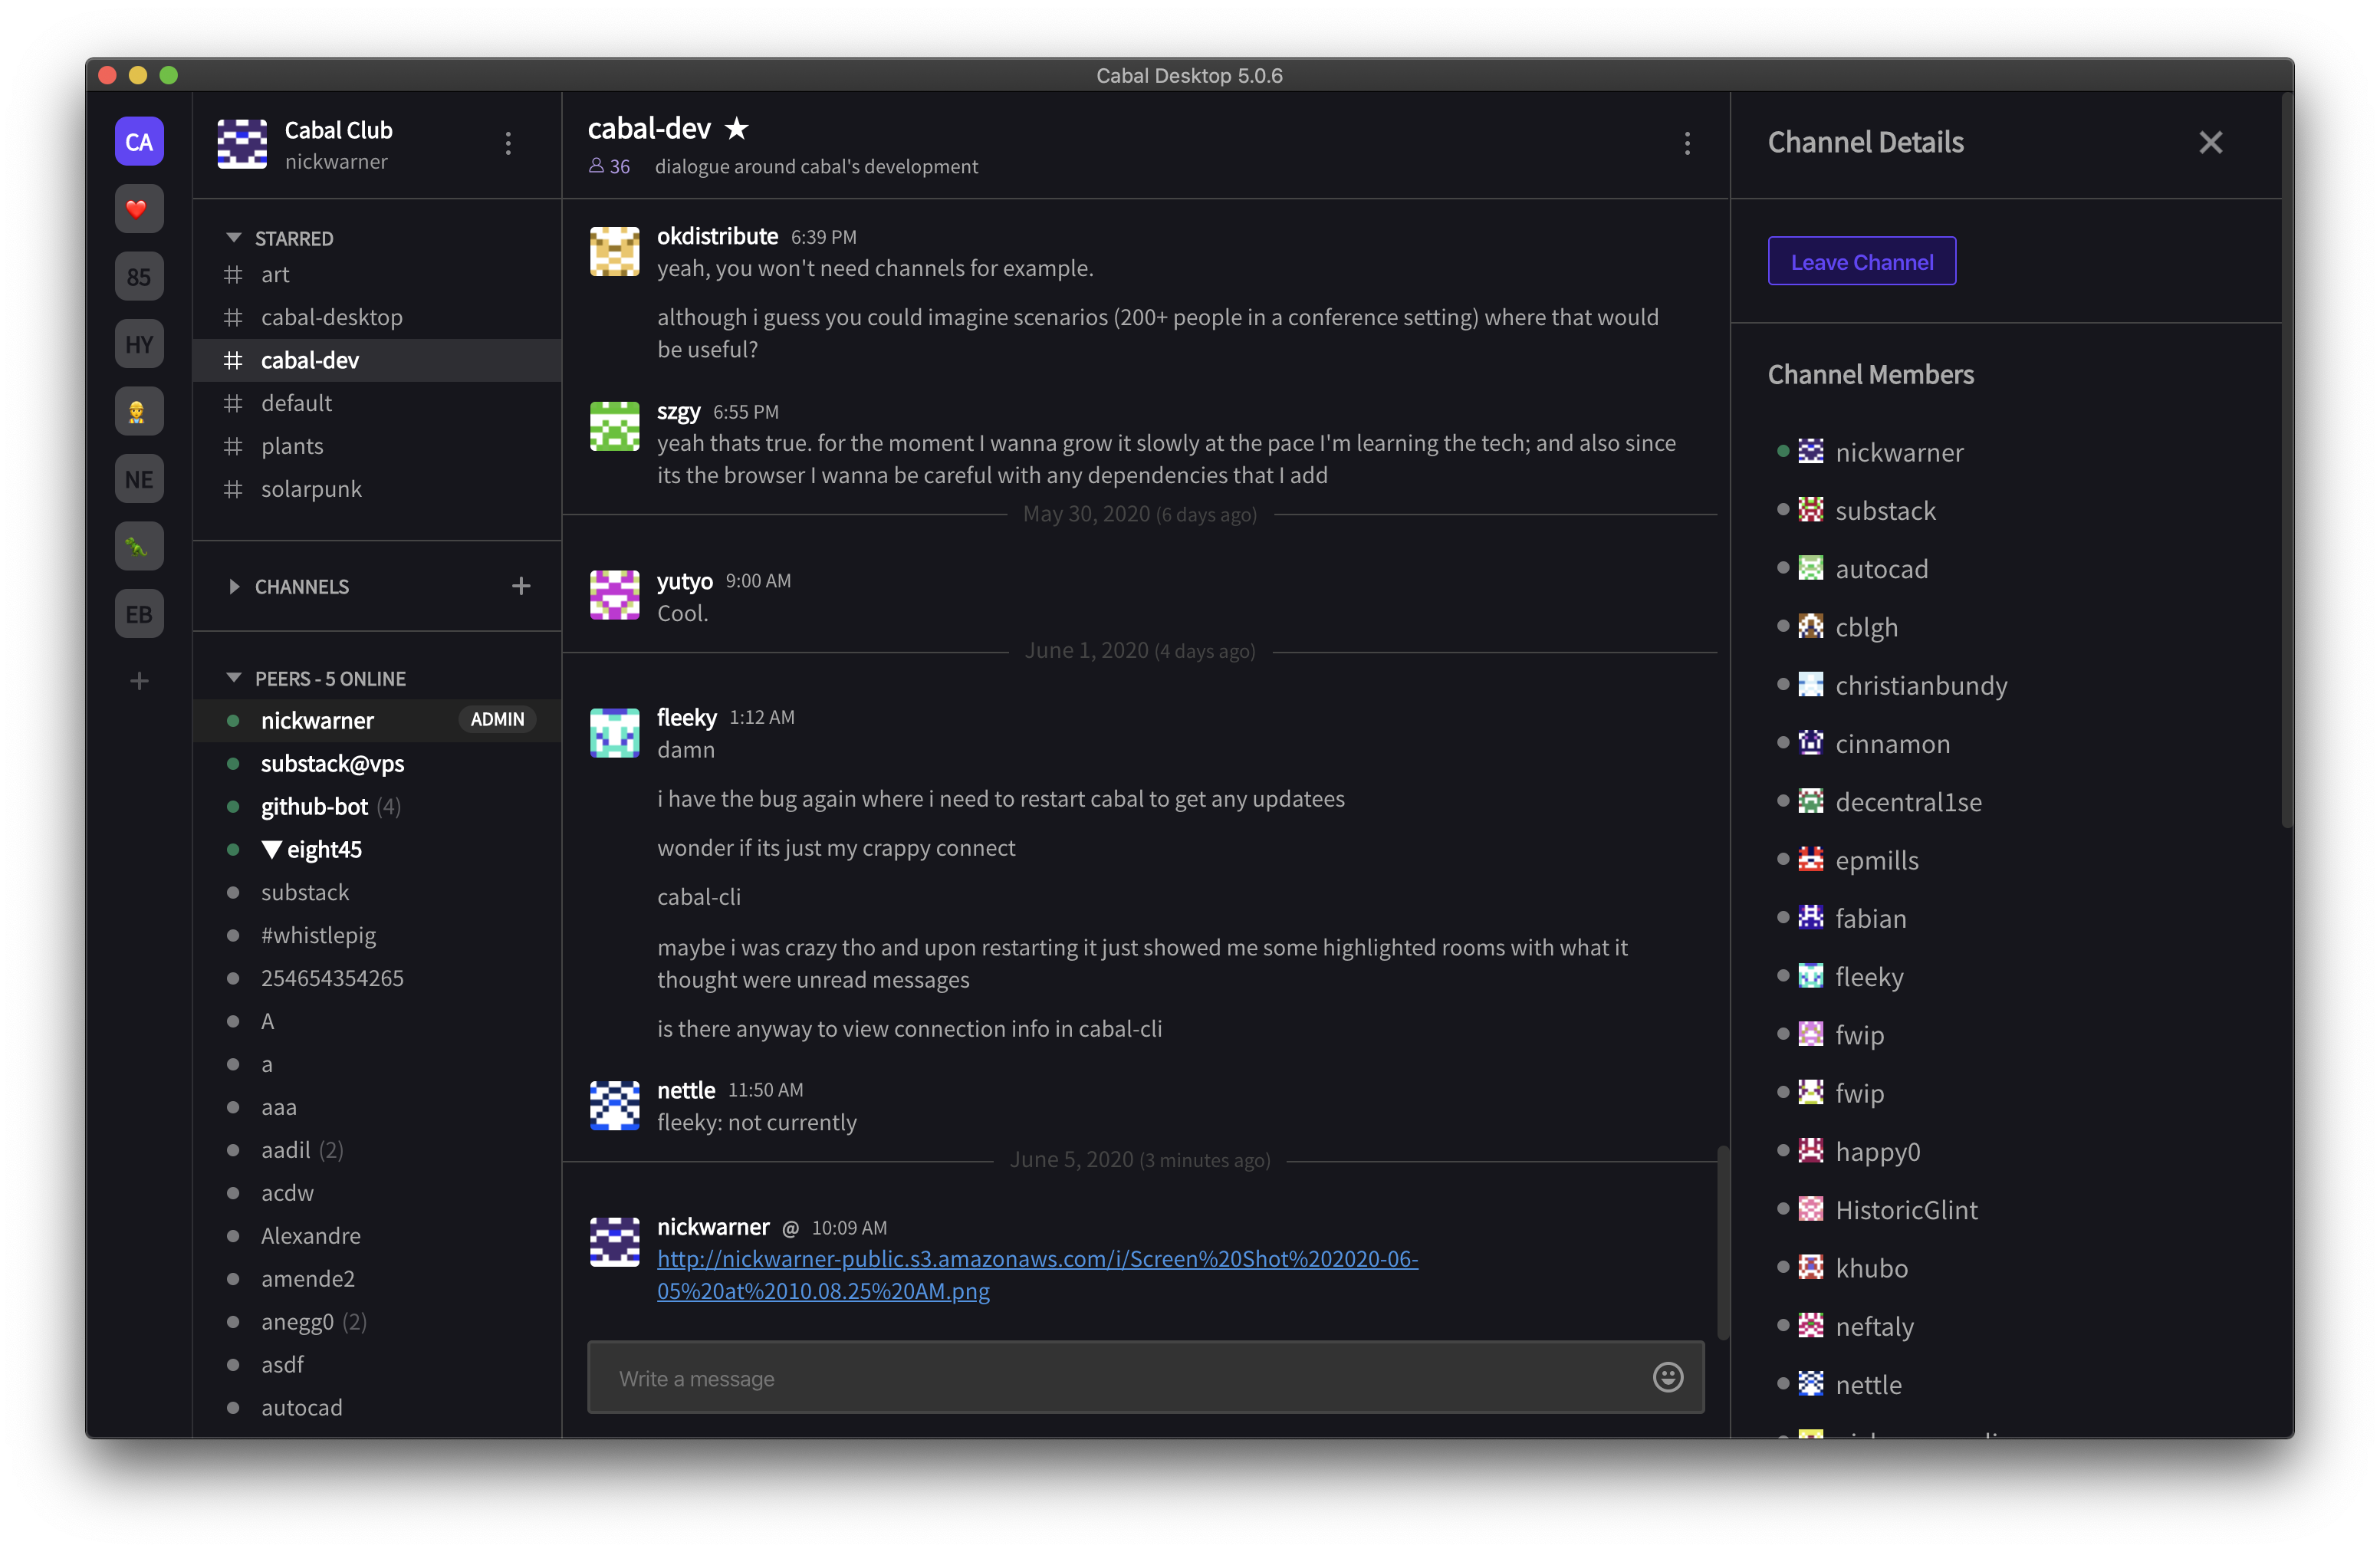Collapse the CHANNELS section
Viewport: 2380px width, 1552px height.
click(235, 587)
